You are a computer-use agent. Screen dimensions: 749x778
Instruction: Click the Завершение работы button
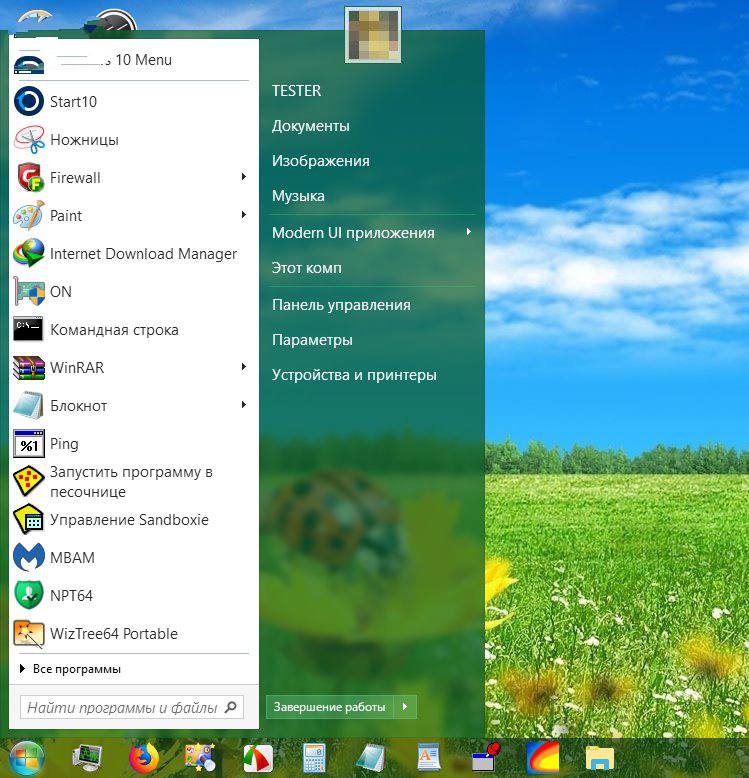coord(330,707)
